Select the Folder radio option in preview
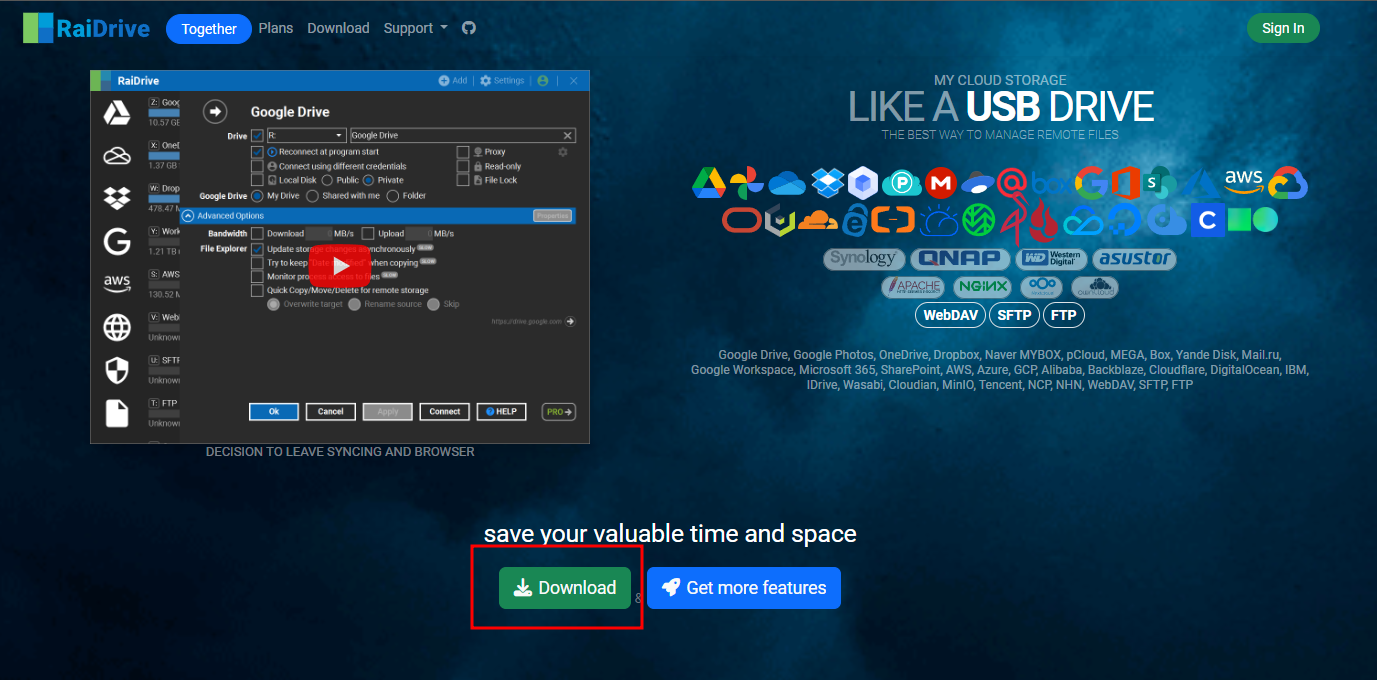The image size is (1377, 680). 393,196
